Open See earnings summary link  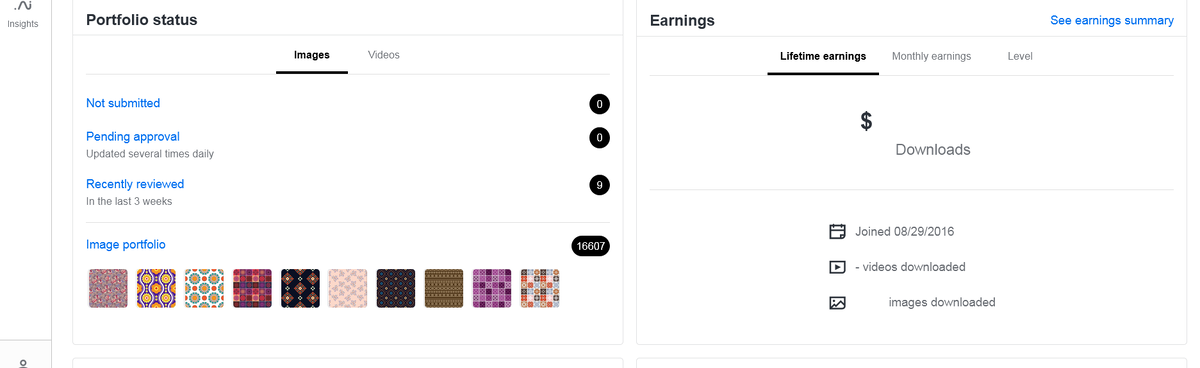click(1112, 20)
